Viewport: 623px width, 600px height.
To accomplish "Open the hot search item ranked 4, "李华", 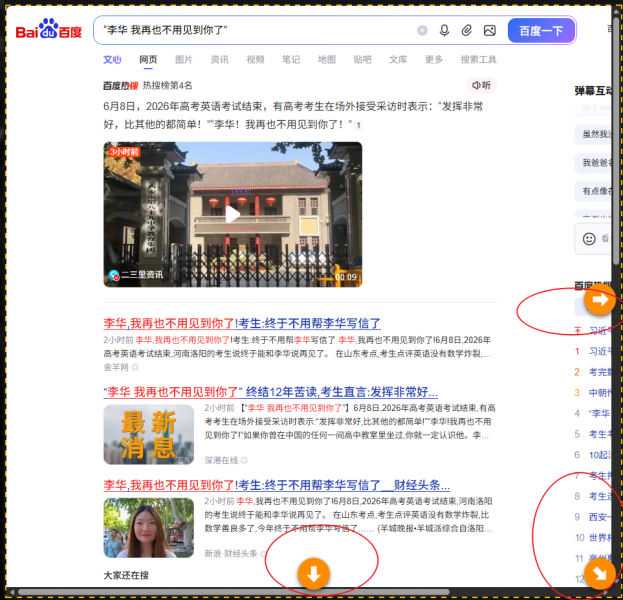I will [593, 413].
